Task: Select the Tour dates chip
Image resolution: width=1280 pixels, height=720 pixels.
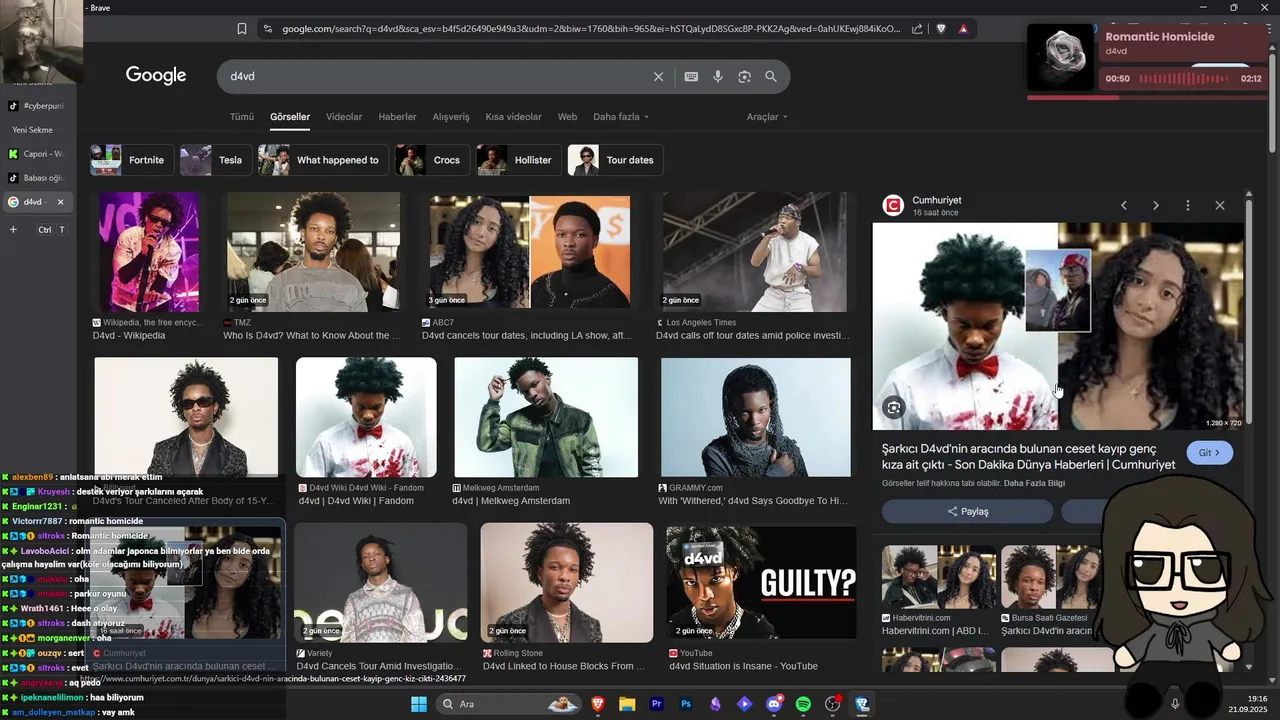Action: click(x=615, y=160)
